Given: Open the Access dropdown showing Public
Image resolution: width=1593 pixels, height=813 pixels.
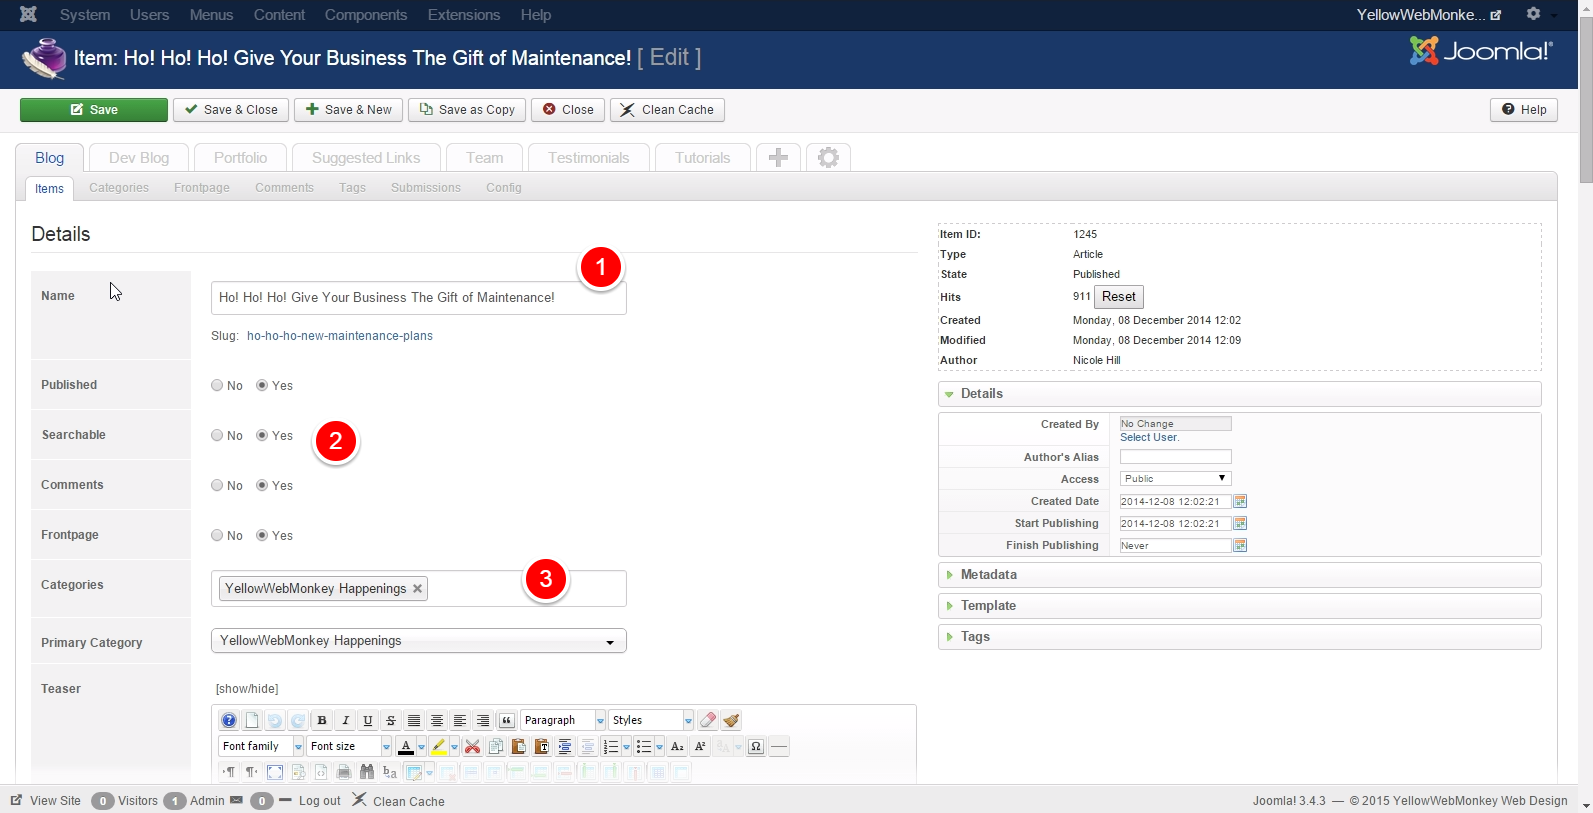Looking at the screenshot, I should (1175, 479).
